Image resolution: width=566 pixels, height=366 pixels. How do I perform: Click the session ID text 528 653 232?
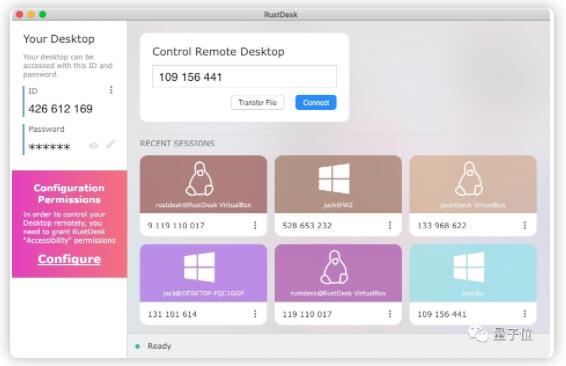pos(307,226)
